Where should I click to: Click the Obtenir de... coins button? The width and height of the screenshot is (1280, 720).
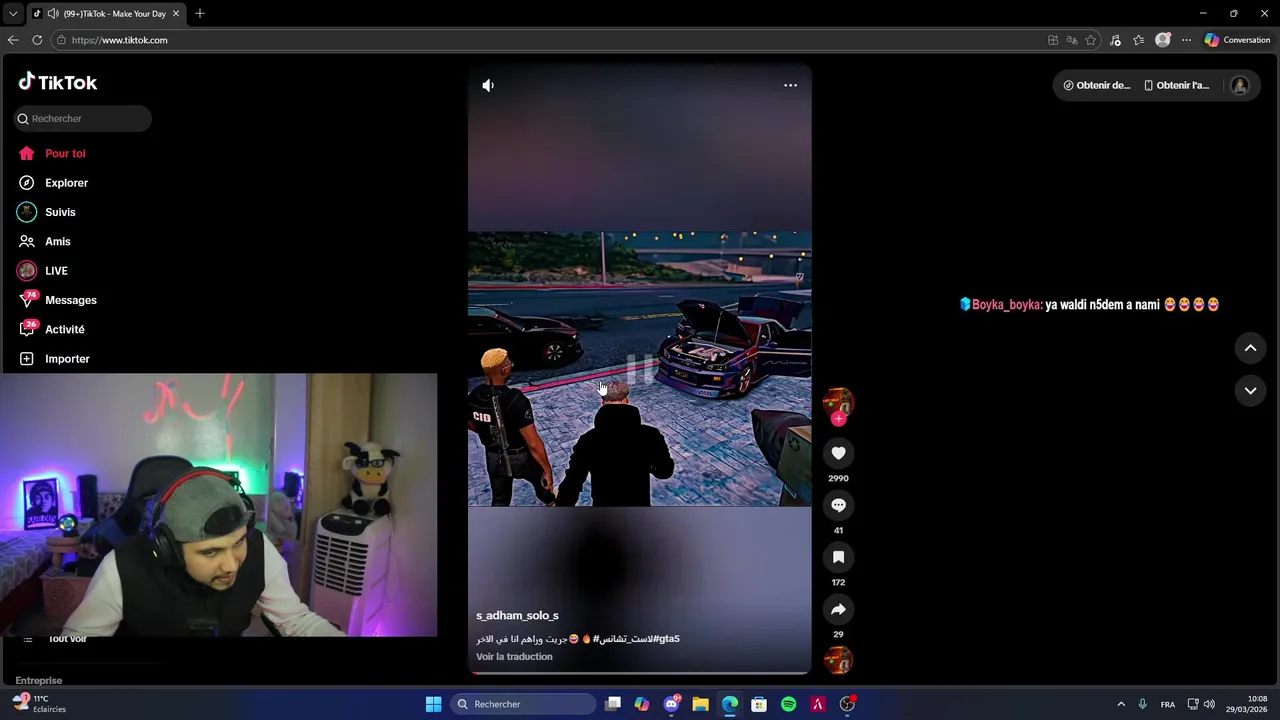tap(1097, 85)
